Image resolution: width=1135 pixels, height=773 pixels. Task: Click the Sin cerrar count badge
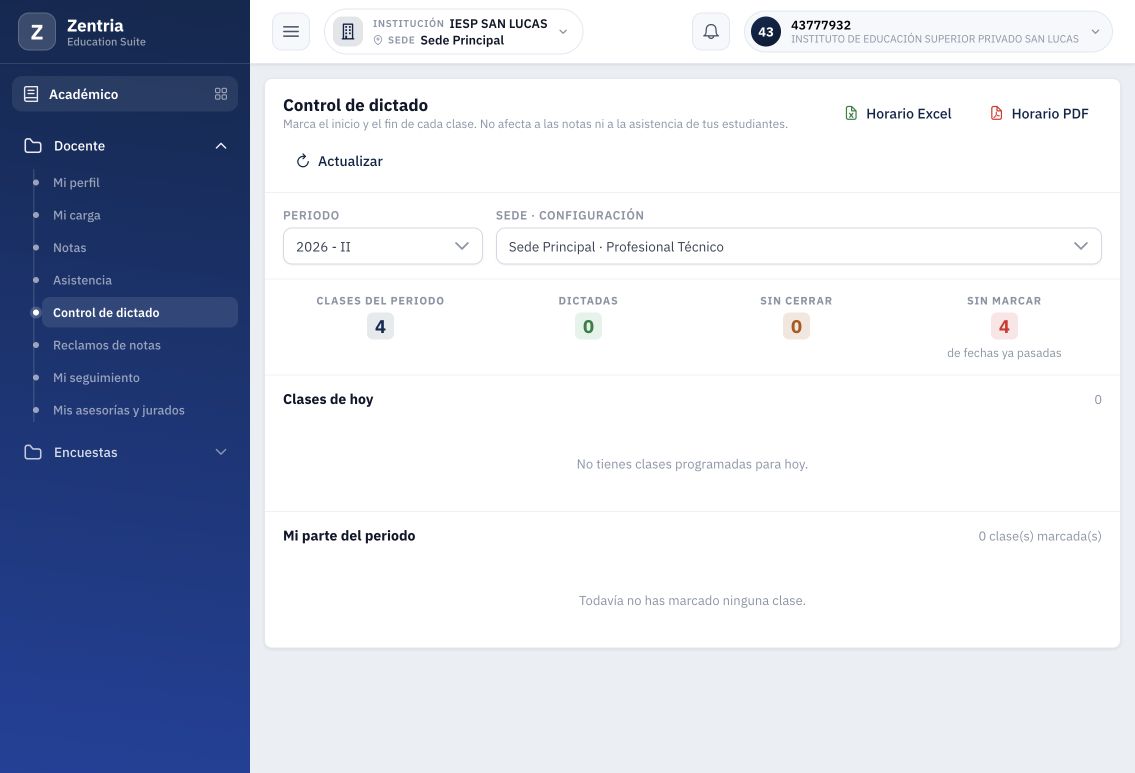[x=796, y=326]
